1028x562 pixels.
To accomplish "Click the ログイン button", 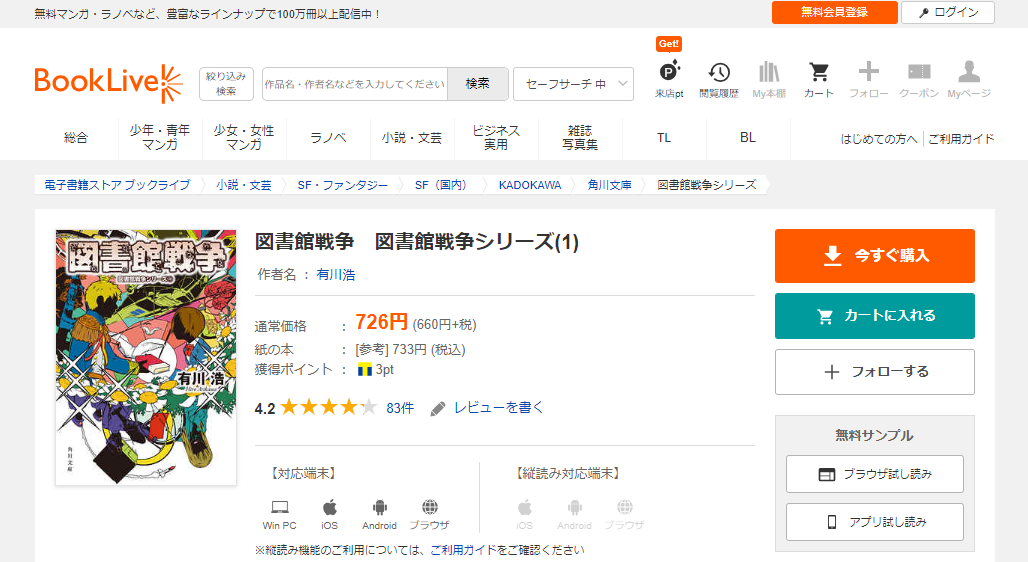I will click(948, 12).
